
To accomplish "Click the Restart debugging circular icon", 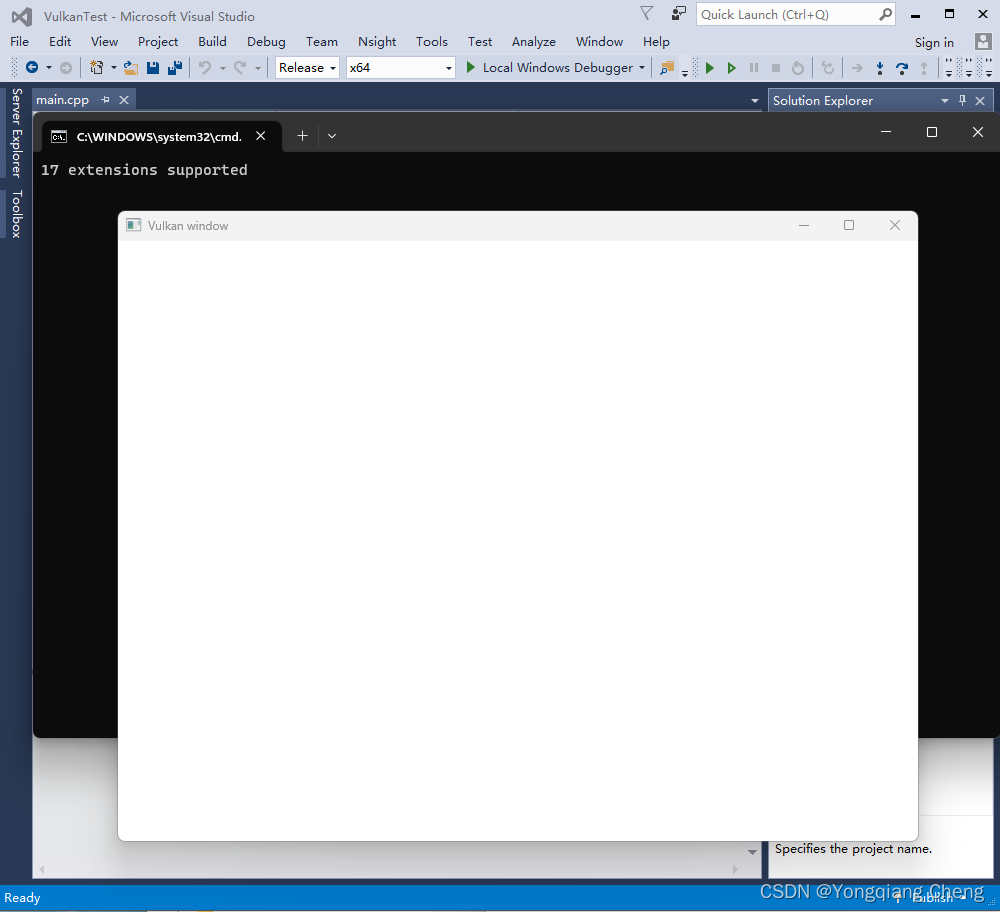I will coord(798,68).
